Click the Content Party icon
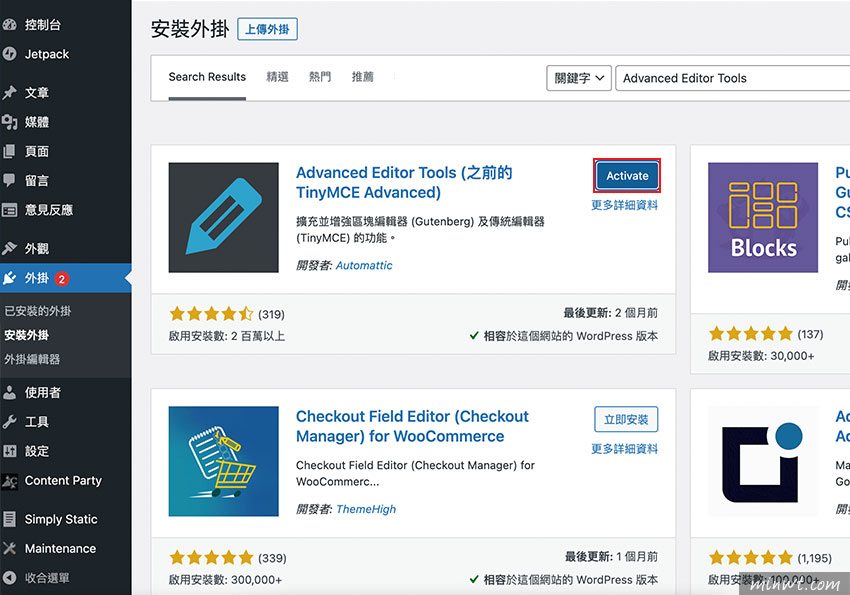This screenshot has width=850, height=595. (x=9, y=481)
